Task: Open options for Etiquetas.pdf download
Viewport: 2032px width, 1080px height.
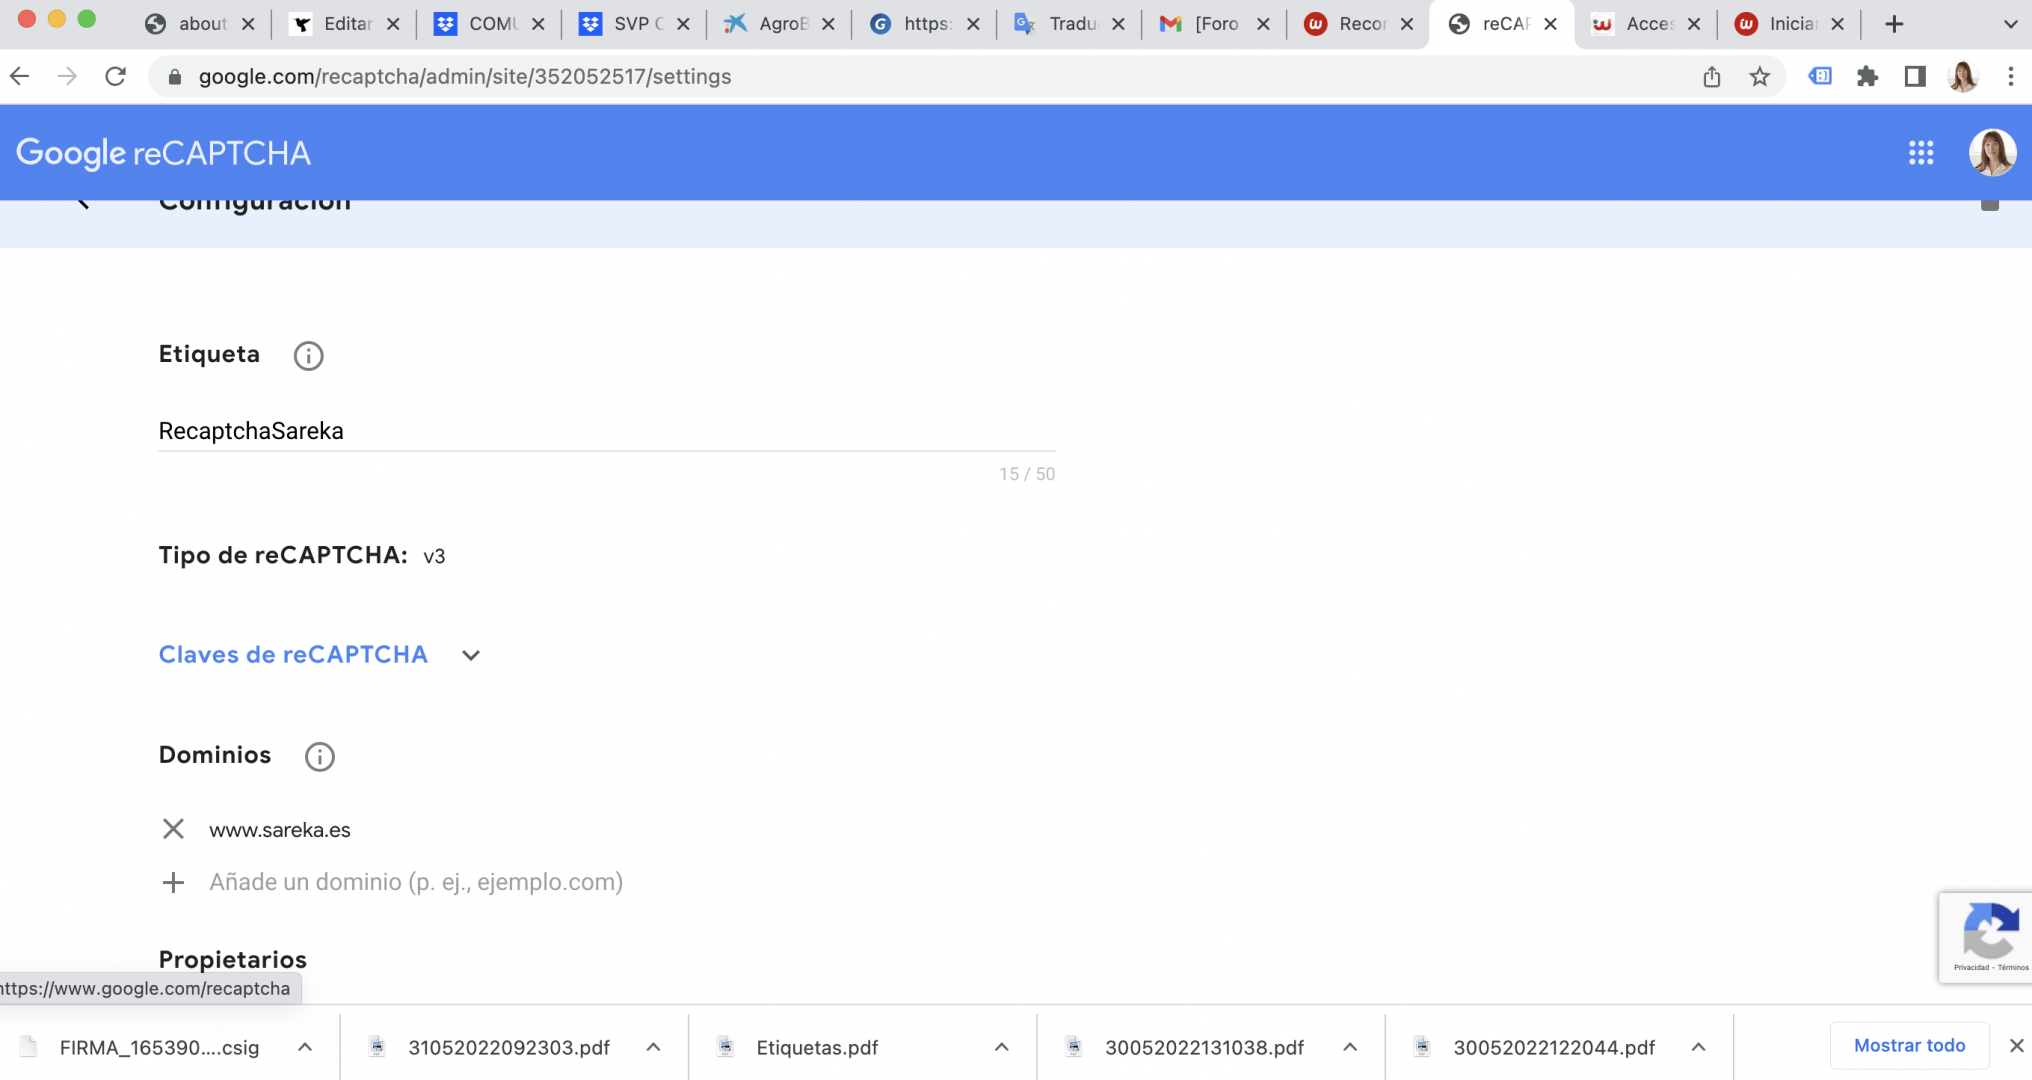Action: pyautogui.click(x=1001, y=1047)
